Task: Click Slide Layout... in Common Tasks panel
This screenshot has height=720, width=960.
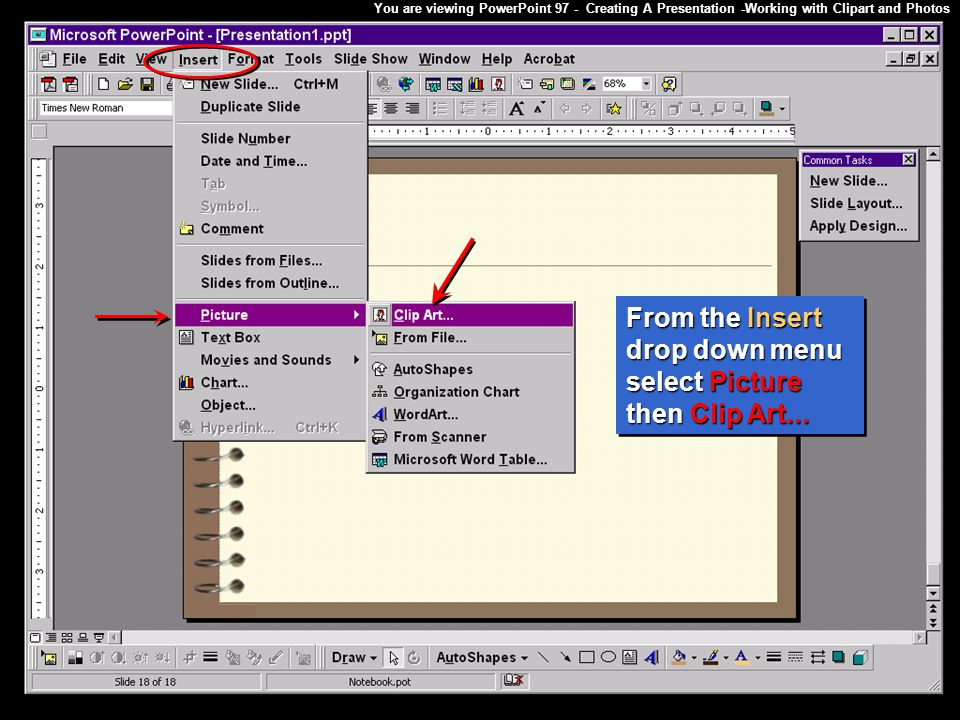Action: tap(856, 203)
